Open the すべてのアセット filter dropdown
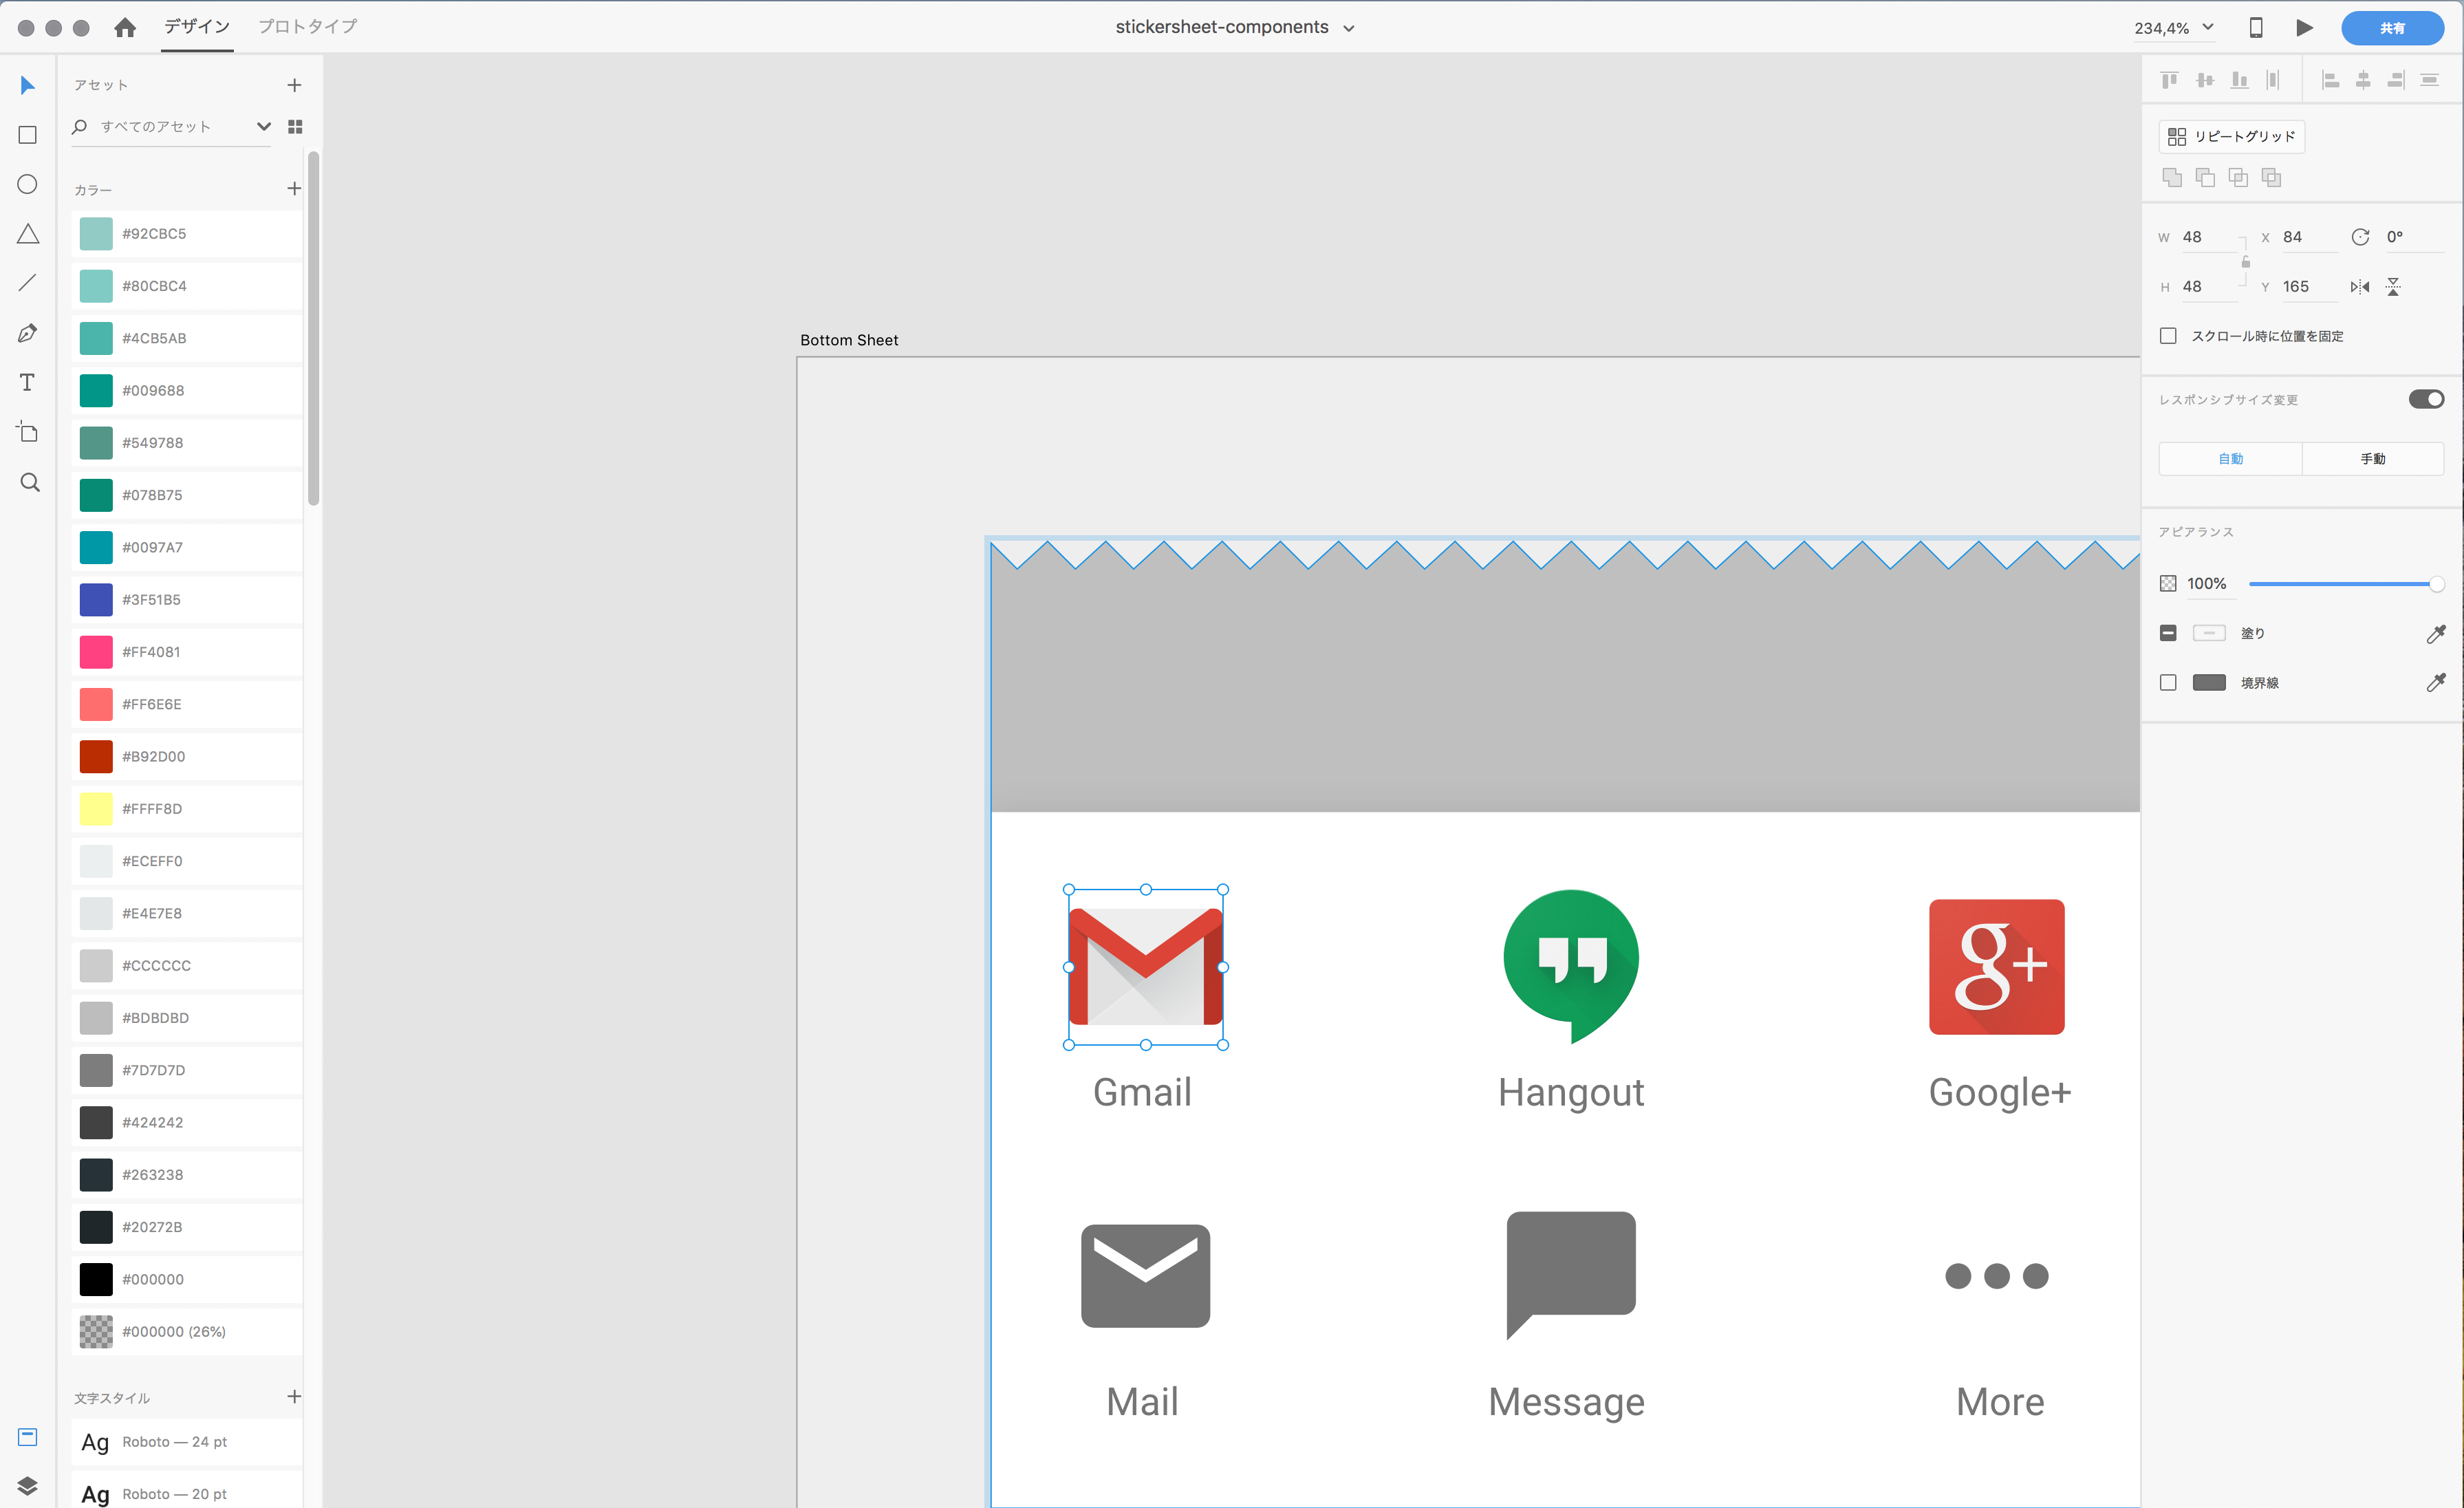Image resolution: width=2464 pixels, height=1508 pixels. coord(264,126)
